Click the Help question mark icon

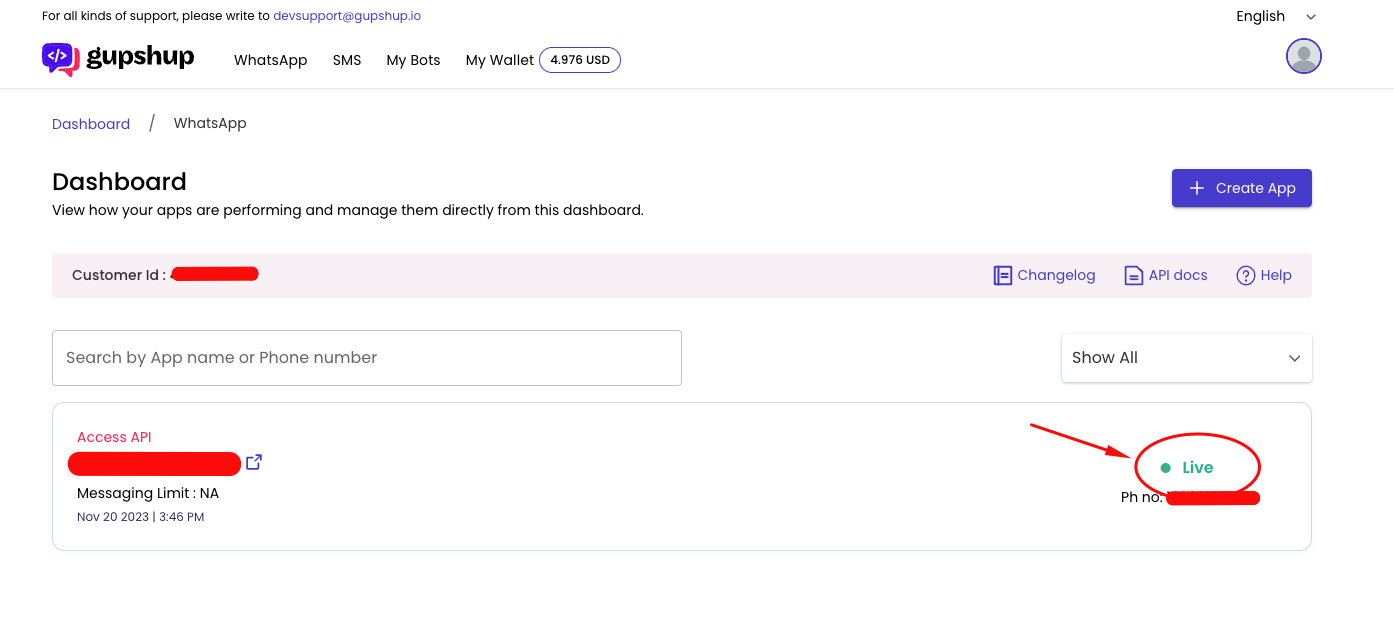point(1245,275)
